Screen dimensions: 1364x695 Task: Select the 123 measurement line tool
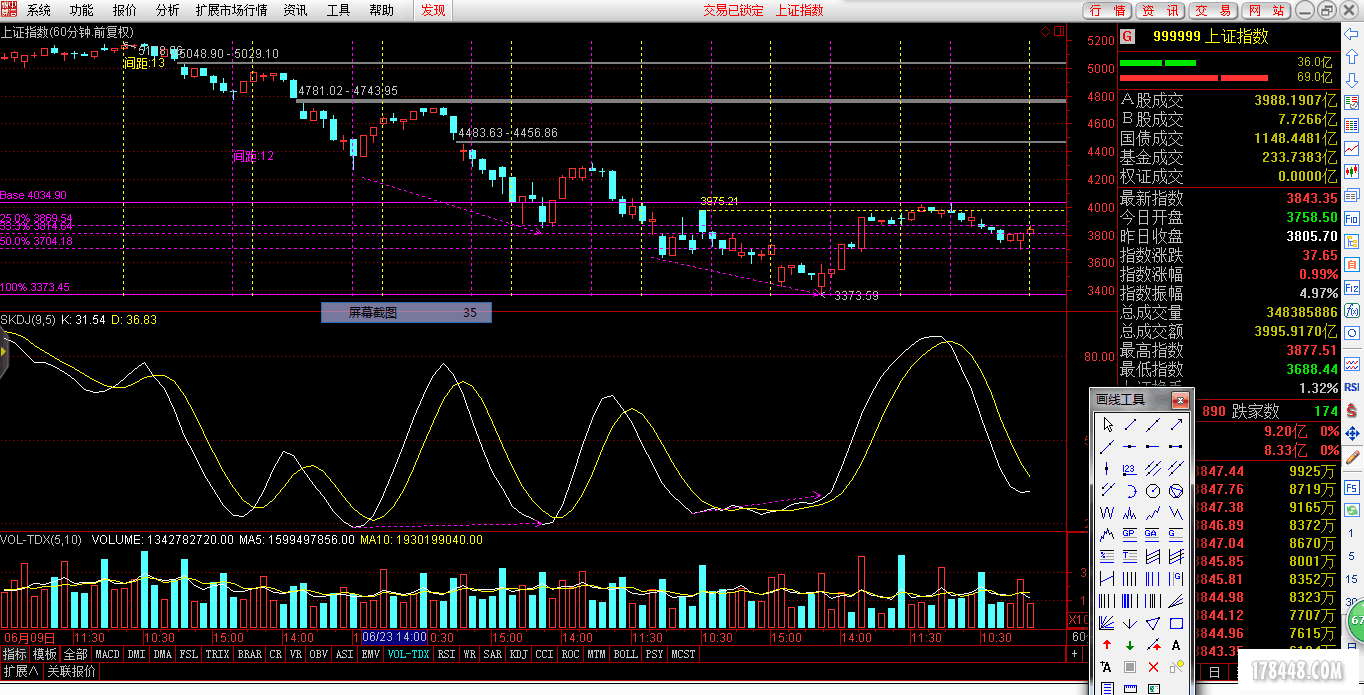point(1129,468)
